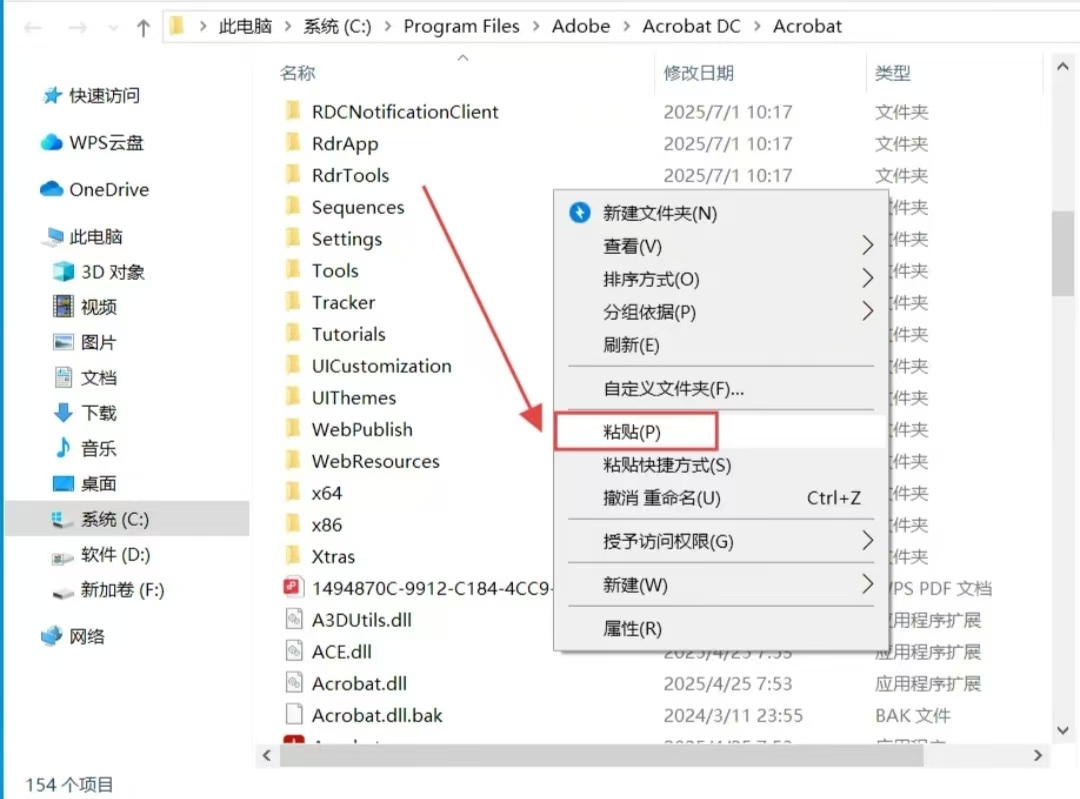Click vertical scrollbar up arrow
The height and width of the screenshot is (799, 1080).
pyautogui.click(x=1063, y=67)
